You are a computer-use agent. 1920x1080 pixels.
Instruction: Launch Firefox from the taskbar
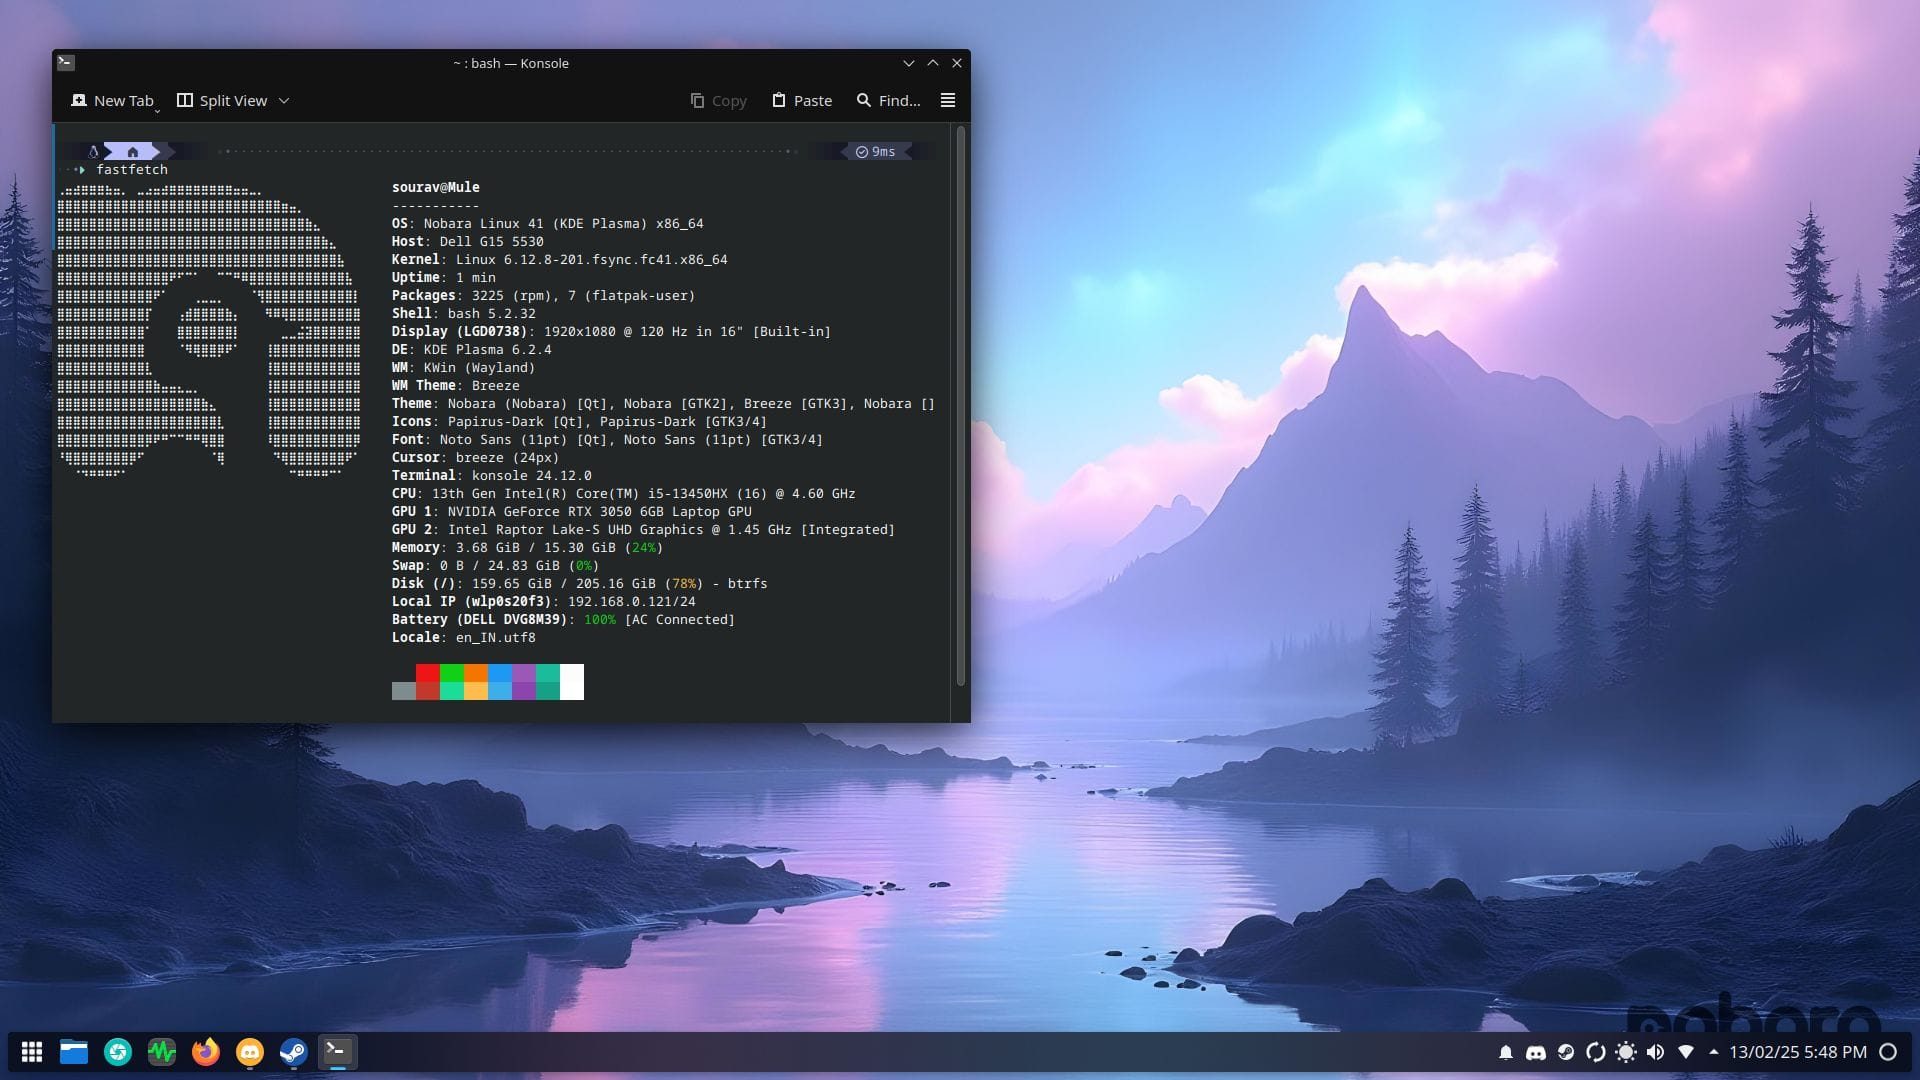tap(206, 1052)
